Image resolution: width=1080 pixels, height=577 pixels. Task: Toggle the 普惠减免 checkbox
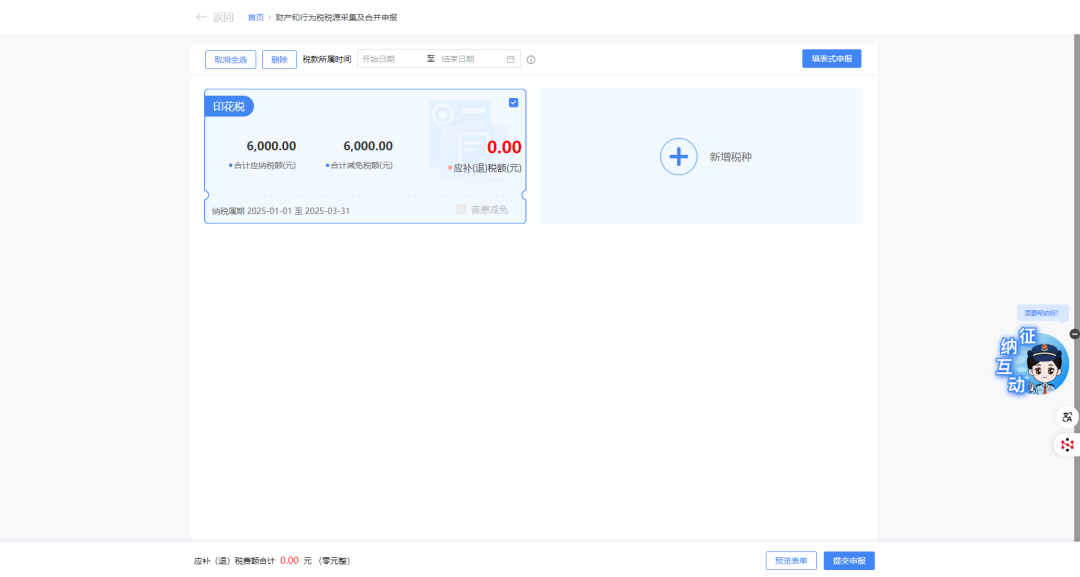461,209
